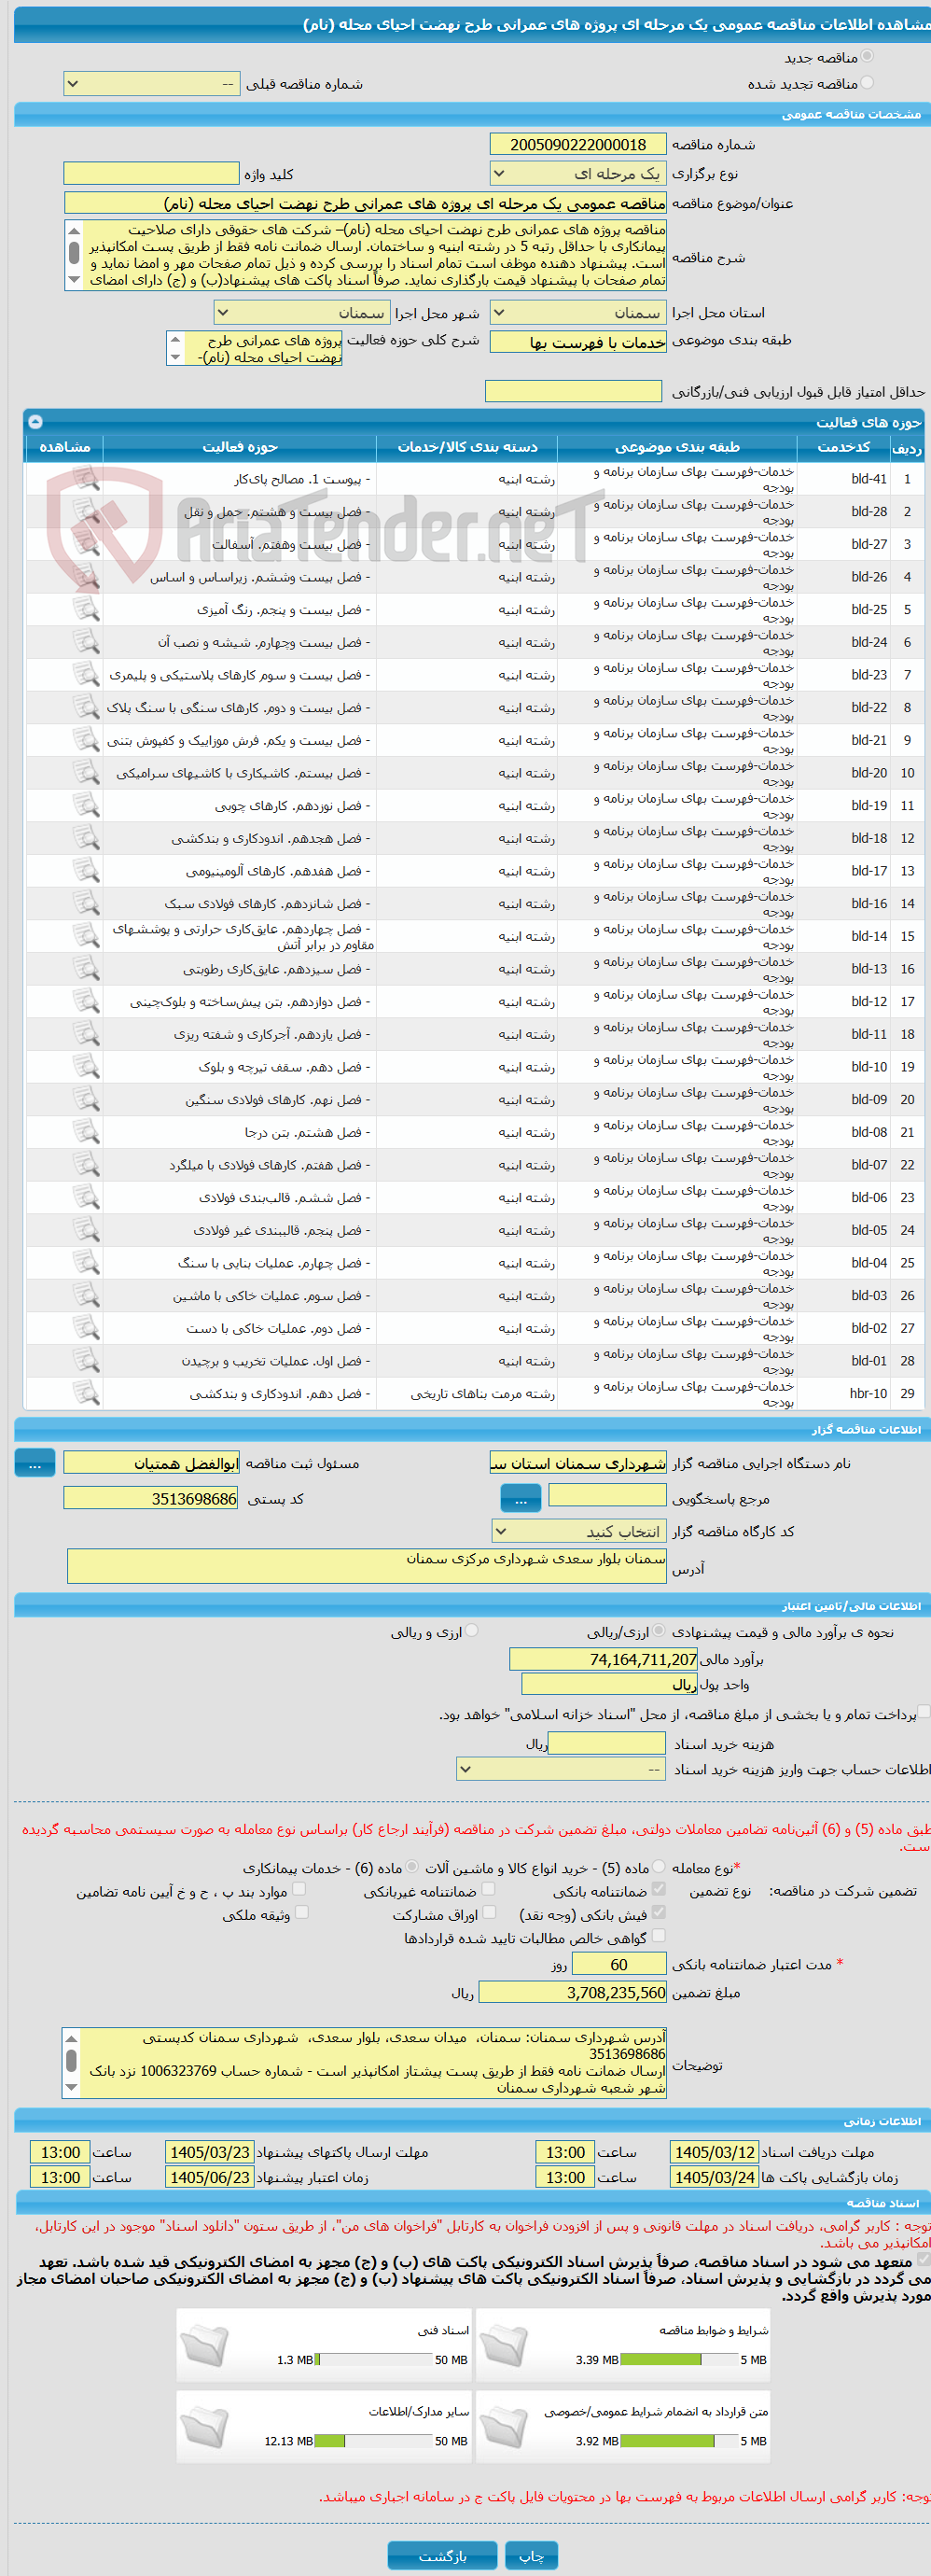
Task: Open the view icon for row bld-24
Action: coord(87,641)
